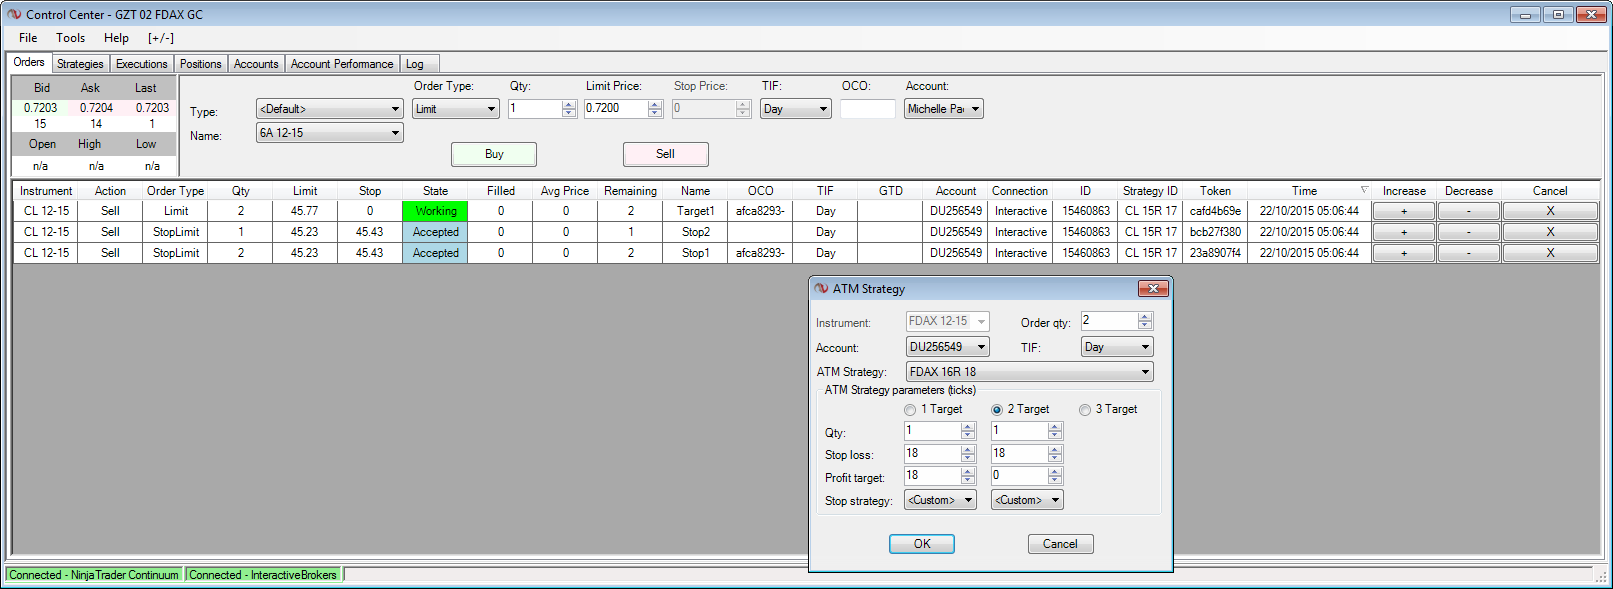This screenshot has height=589, width=1613.
Task: Open the ATM Strategy FDAX 16R 18 dropdown
Action: [x=1029, y=372]
